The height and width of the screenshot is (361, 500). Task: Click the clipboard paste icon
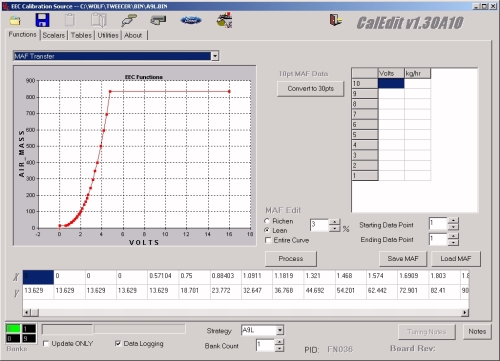click(69, 20)
